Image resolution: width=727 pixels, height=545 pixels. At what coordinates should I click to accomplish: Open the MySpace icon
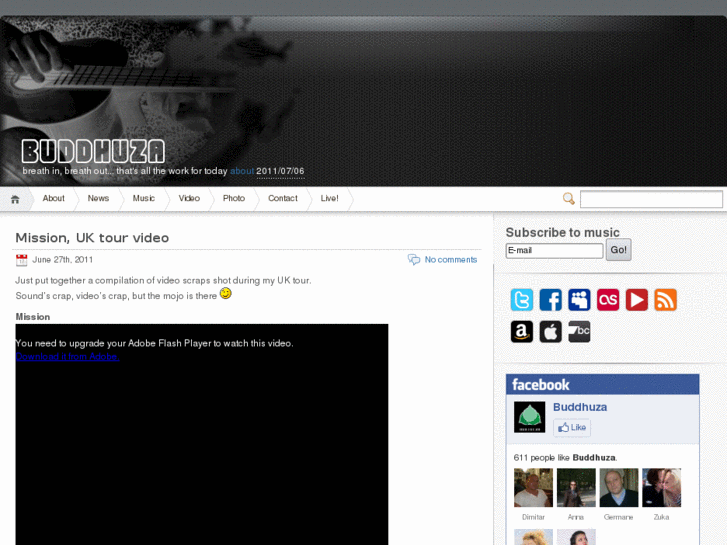579,300
